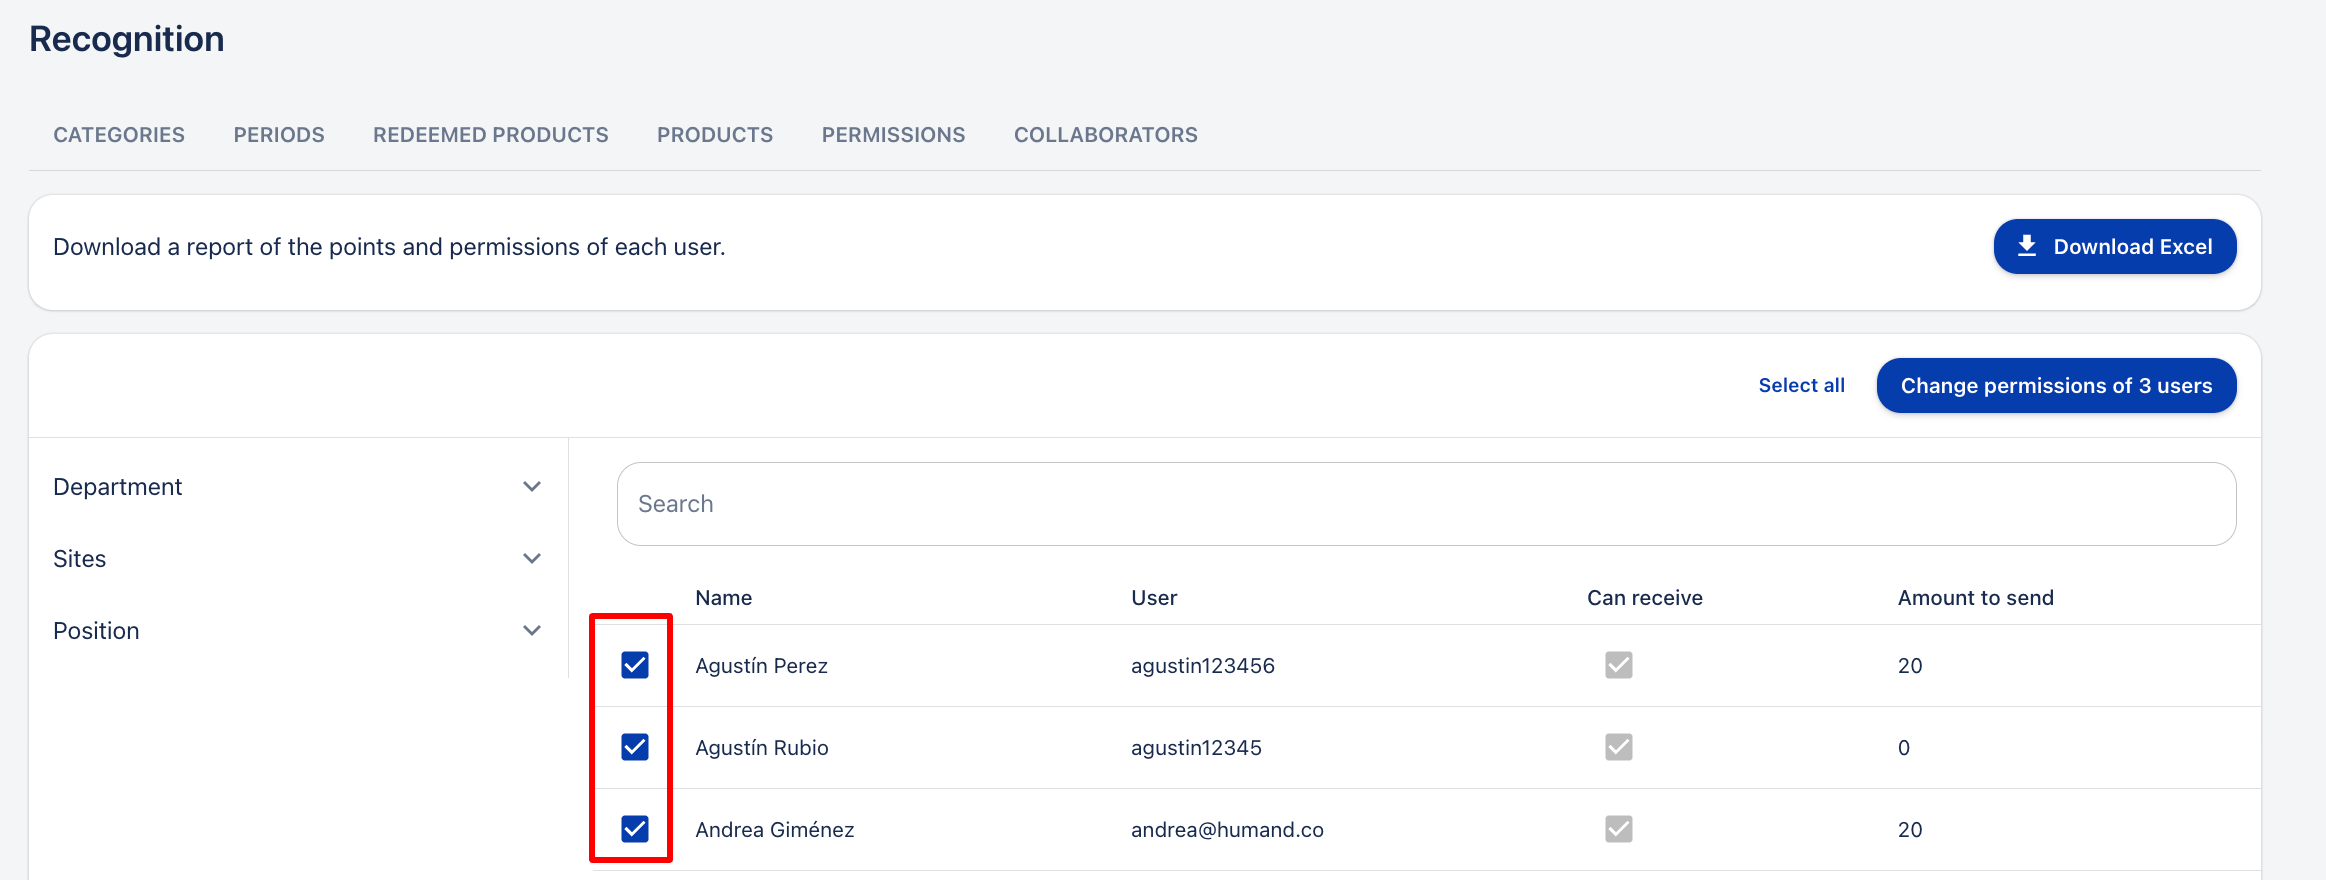Select the Permissions tab
This screenshot has height=880, width=2326.
(x=893, y=135)
